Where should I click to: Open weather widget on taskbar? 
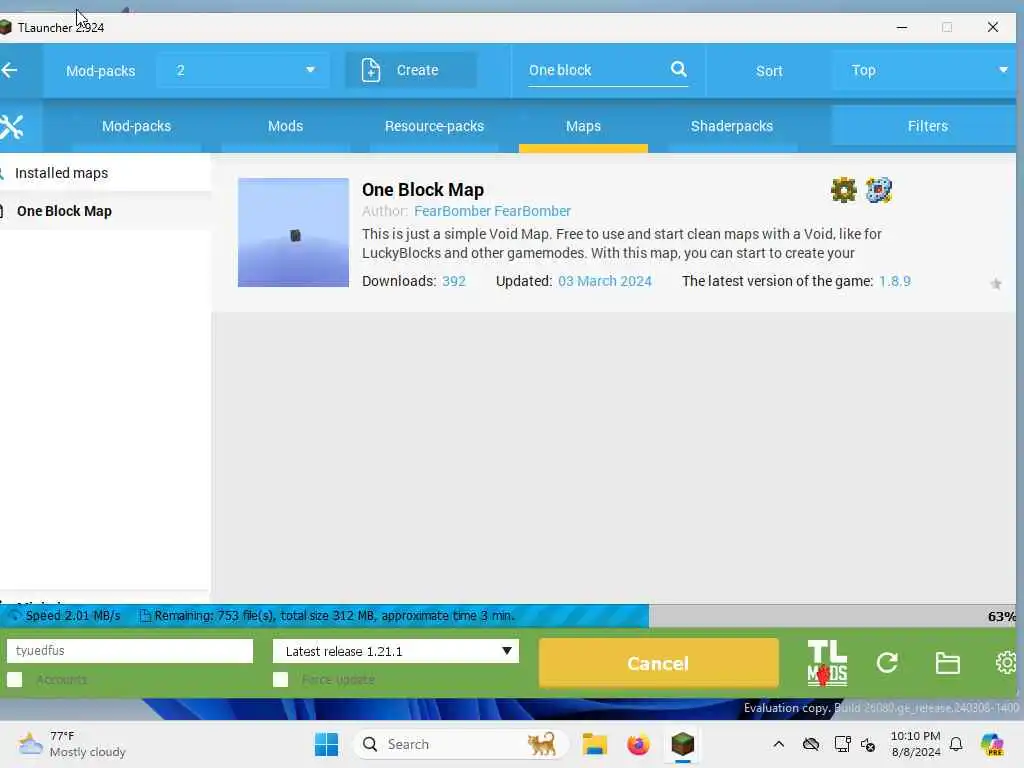click(72, 744)
